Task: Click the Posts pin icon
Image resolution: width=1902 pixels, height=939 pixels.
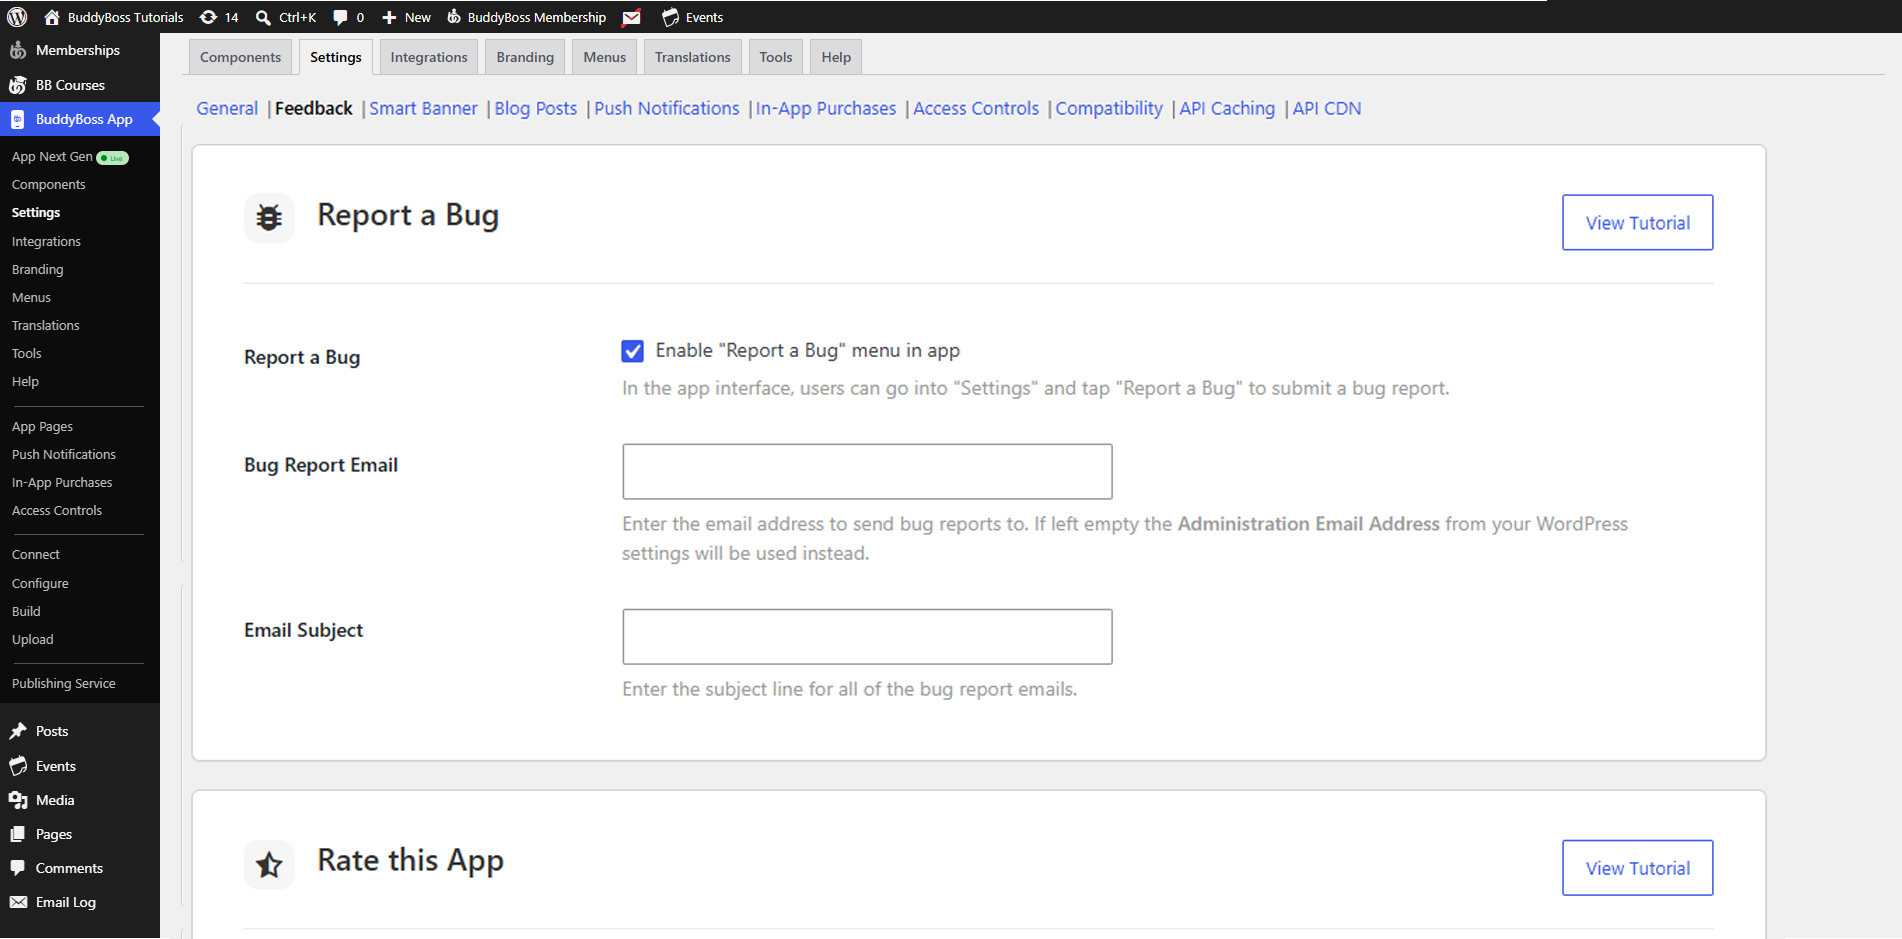Action: coord(18,731)
